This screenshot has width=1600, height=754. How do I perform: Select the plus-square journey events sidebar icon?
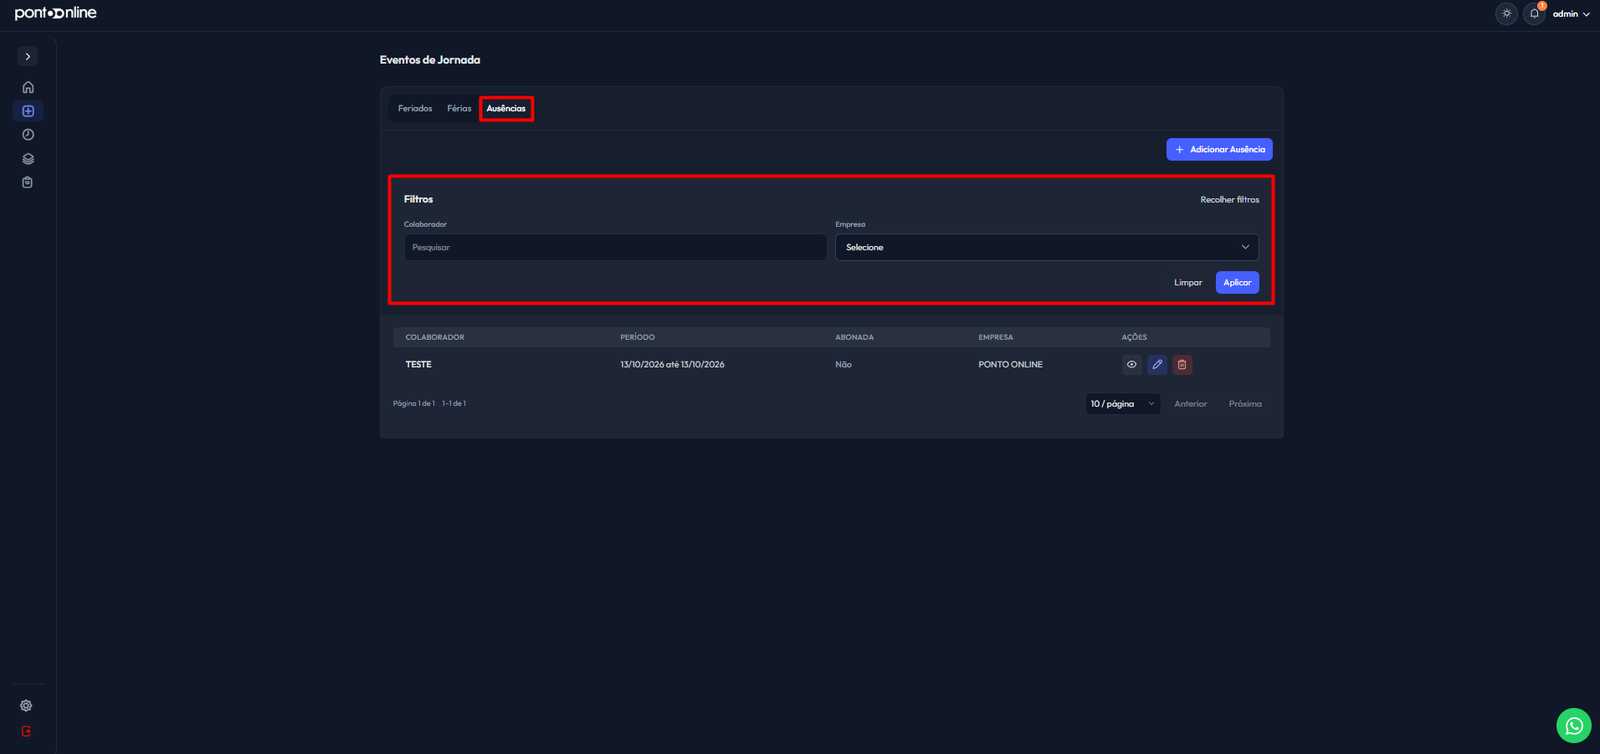[28, 111]
